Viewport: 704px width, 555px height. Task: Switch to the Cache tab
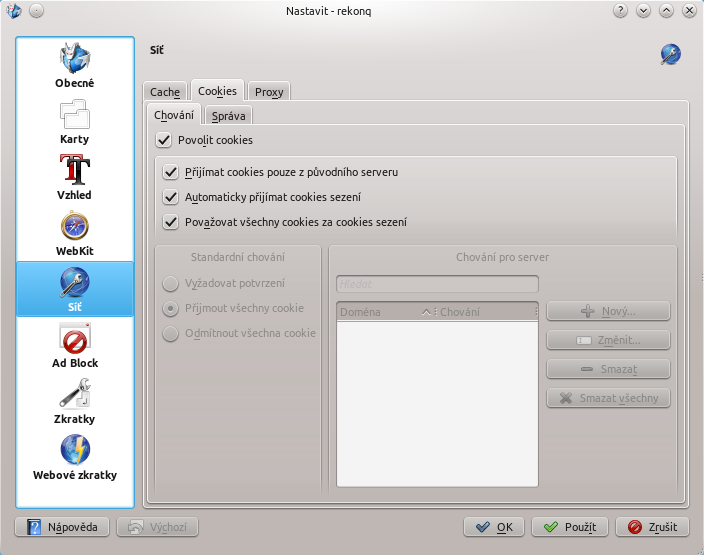click(165, 92)
